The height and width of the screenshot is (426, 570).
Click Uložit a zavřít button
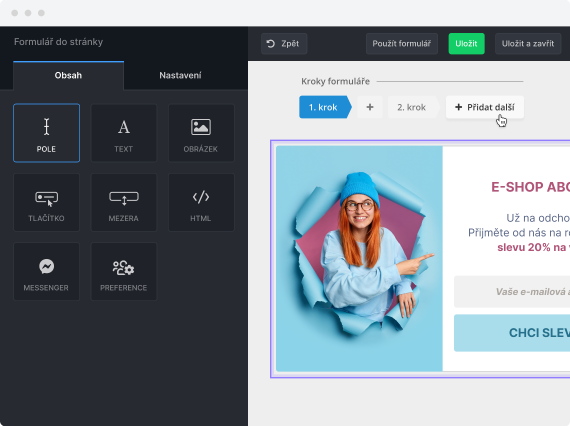pos(528,44)
